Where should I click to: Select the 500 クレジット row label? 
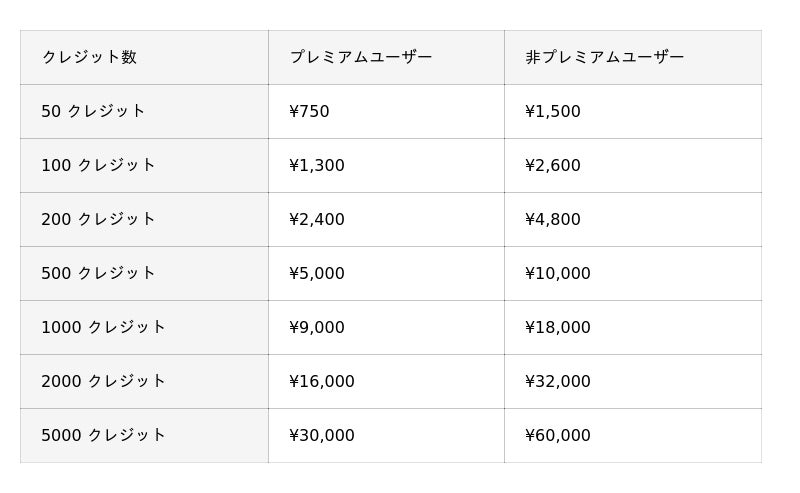pos(98,273)
